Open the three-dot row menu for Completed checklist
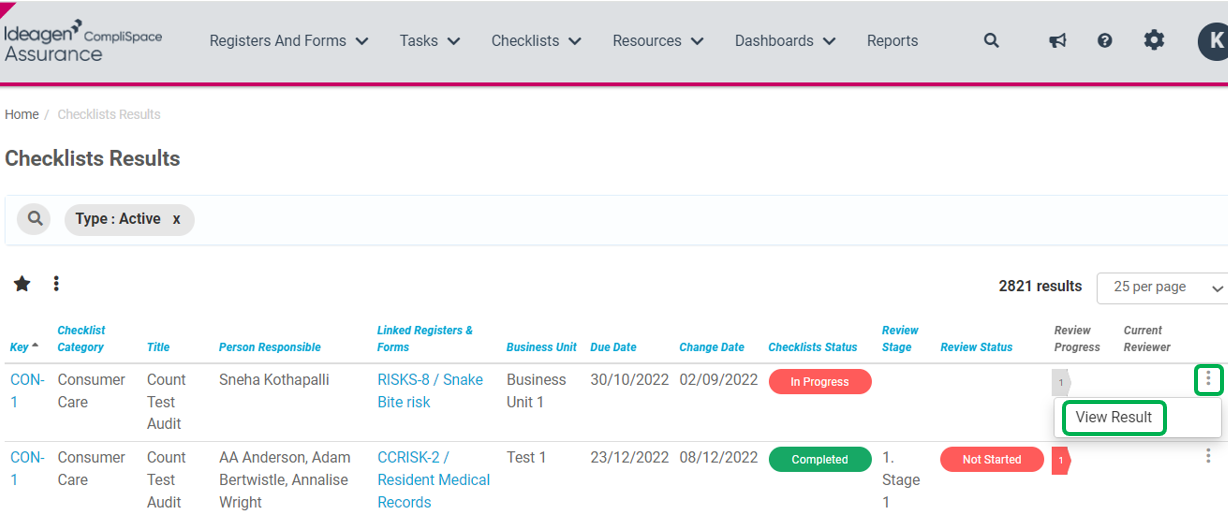The height and width of the screenshot is (524, 1228). (1208, 457)
